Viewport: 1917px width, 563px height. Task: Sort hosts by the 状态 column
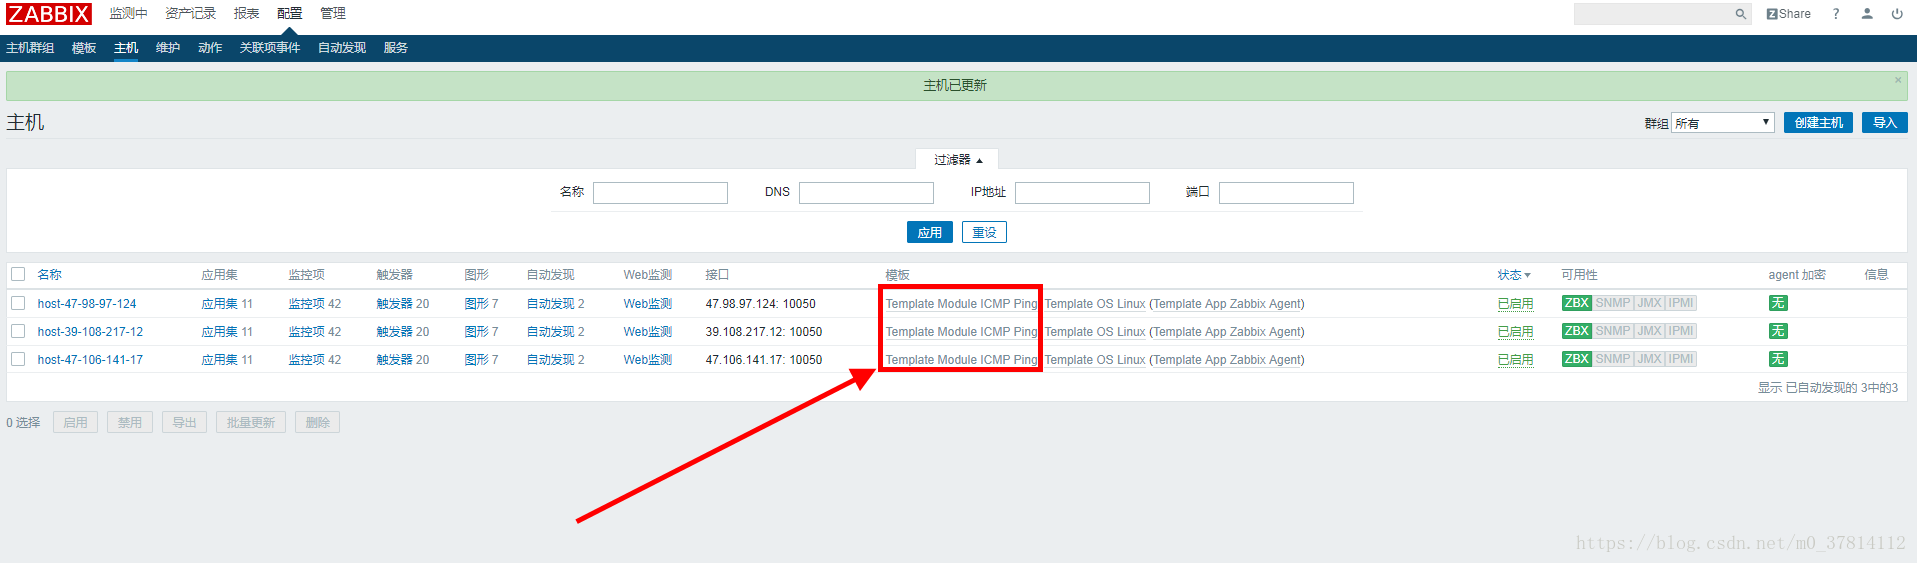coord(1514,275)
